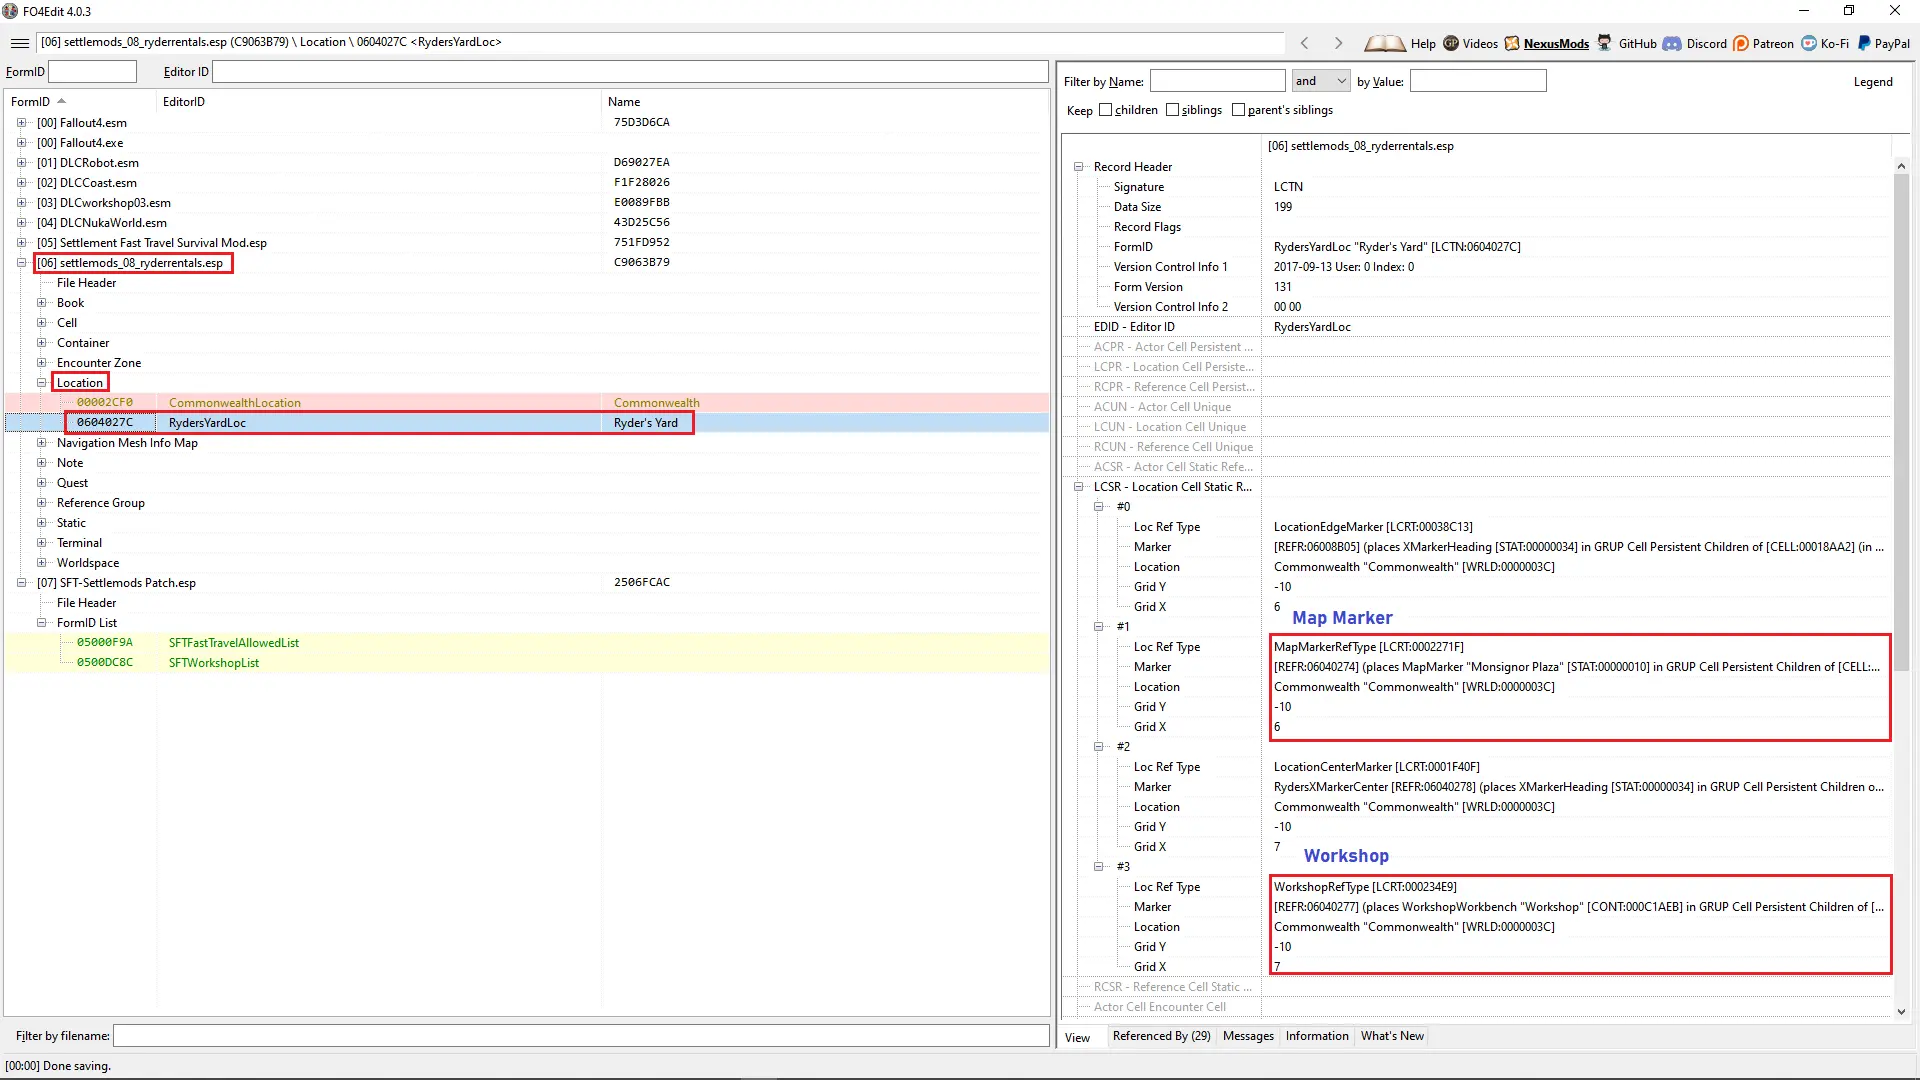Switch to the View tab

1077,1037
